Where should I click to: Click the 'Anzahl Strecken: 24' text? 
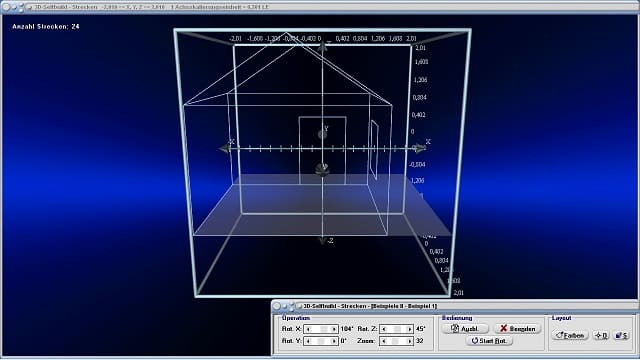pos(46,27)
